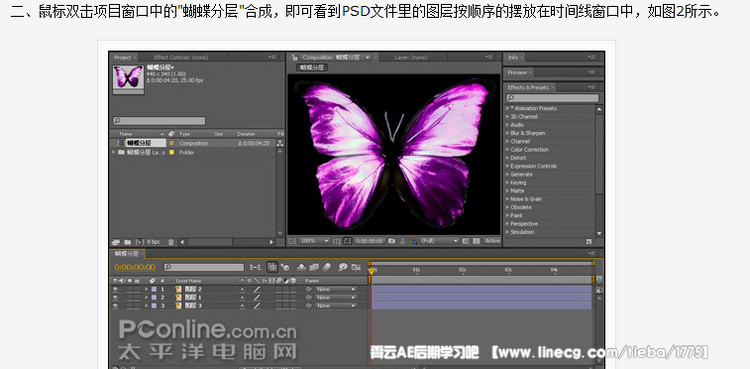
Task: Toggle shy switch for layer 2
Action: 242,297
